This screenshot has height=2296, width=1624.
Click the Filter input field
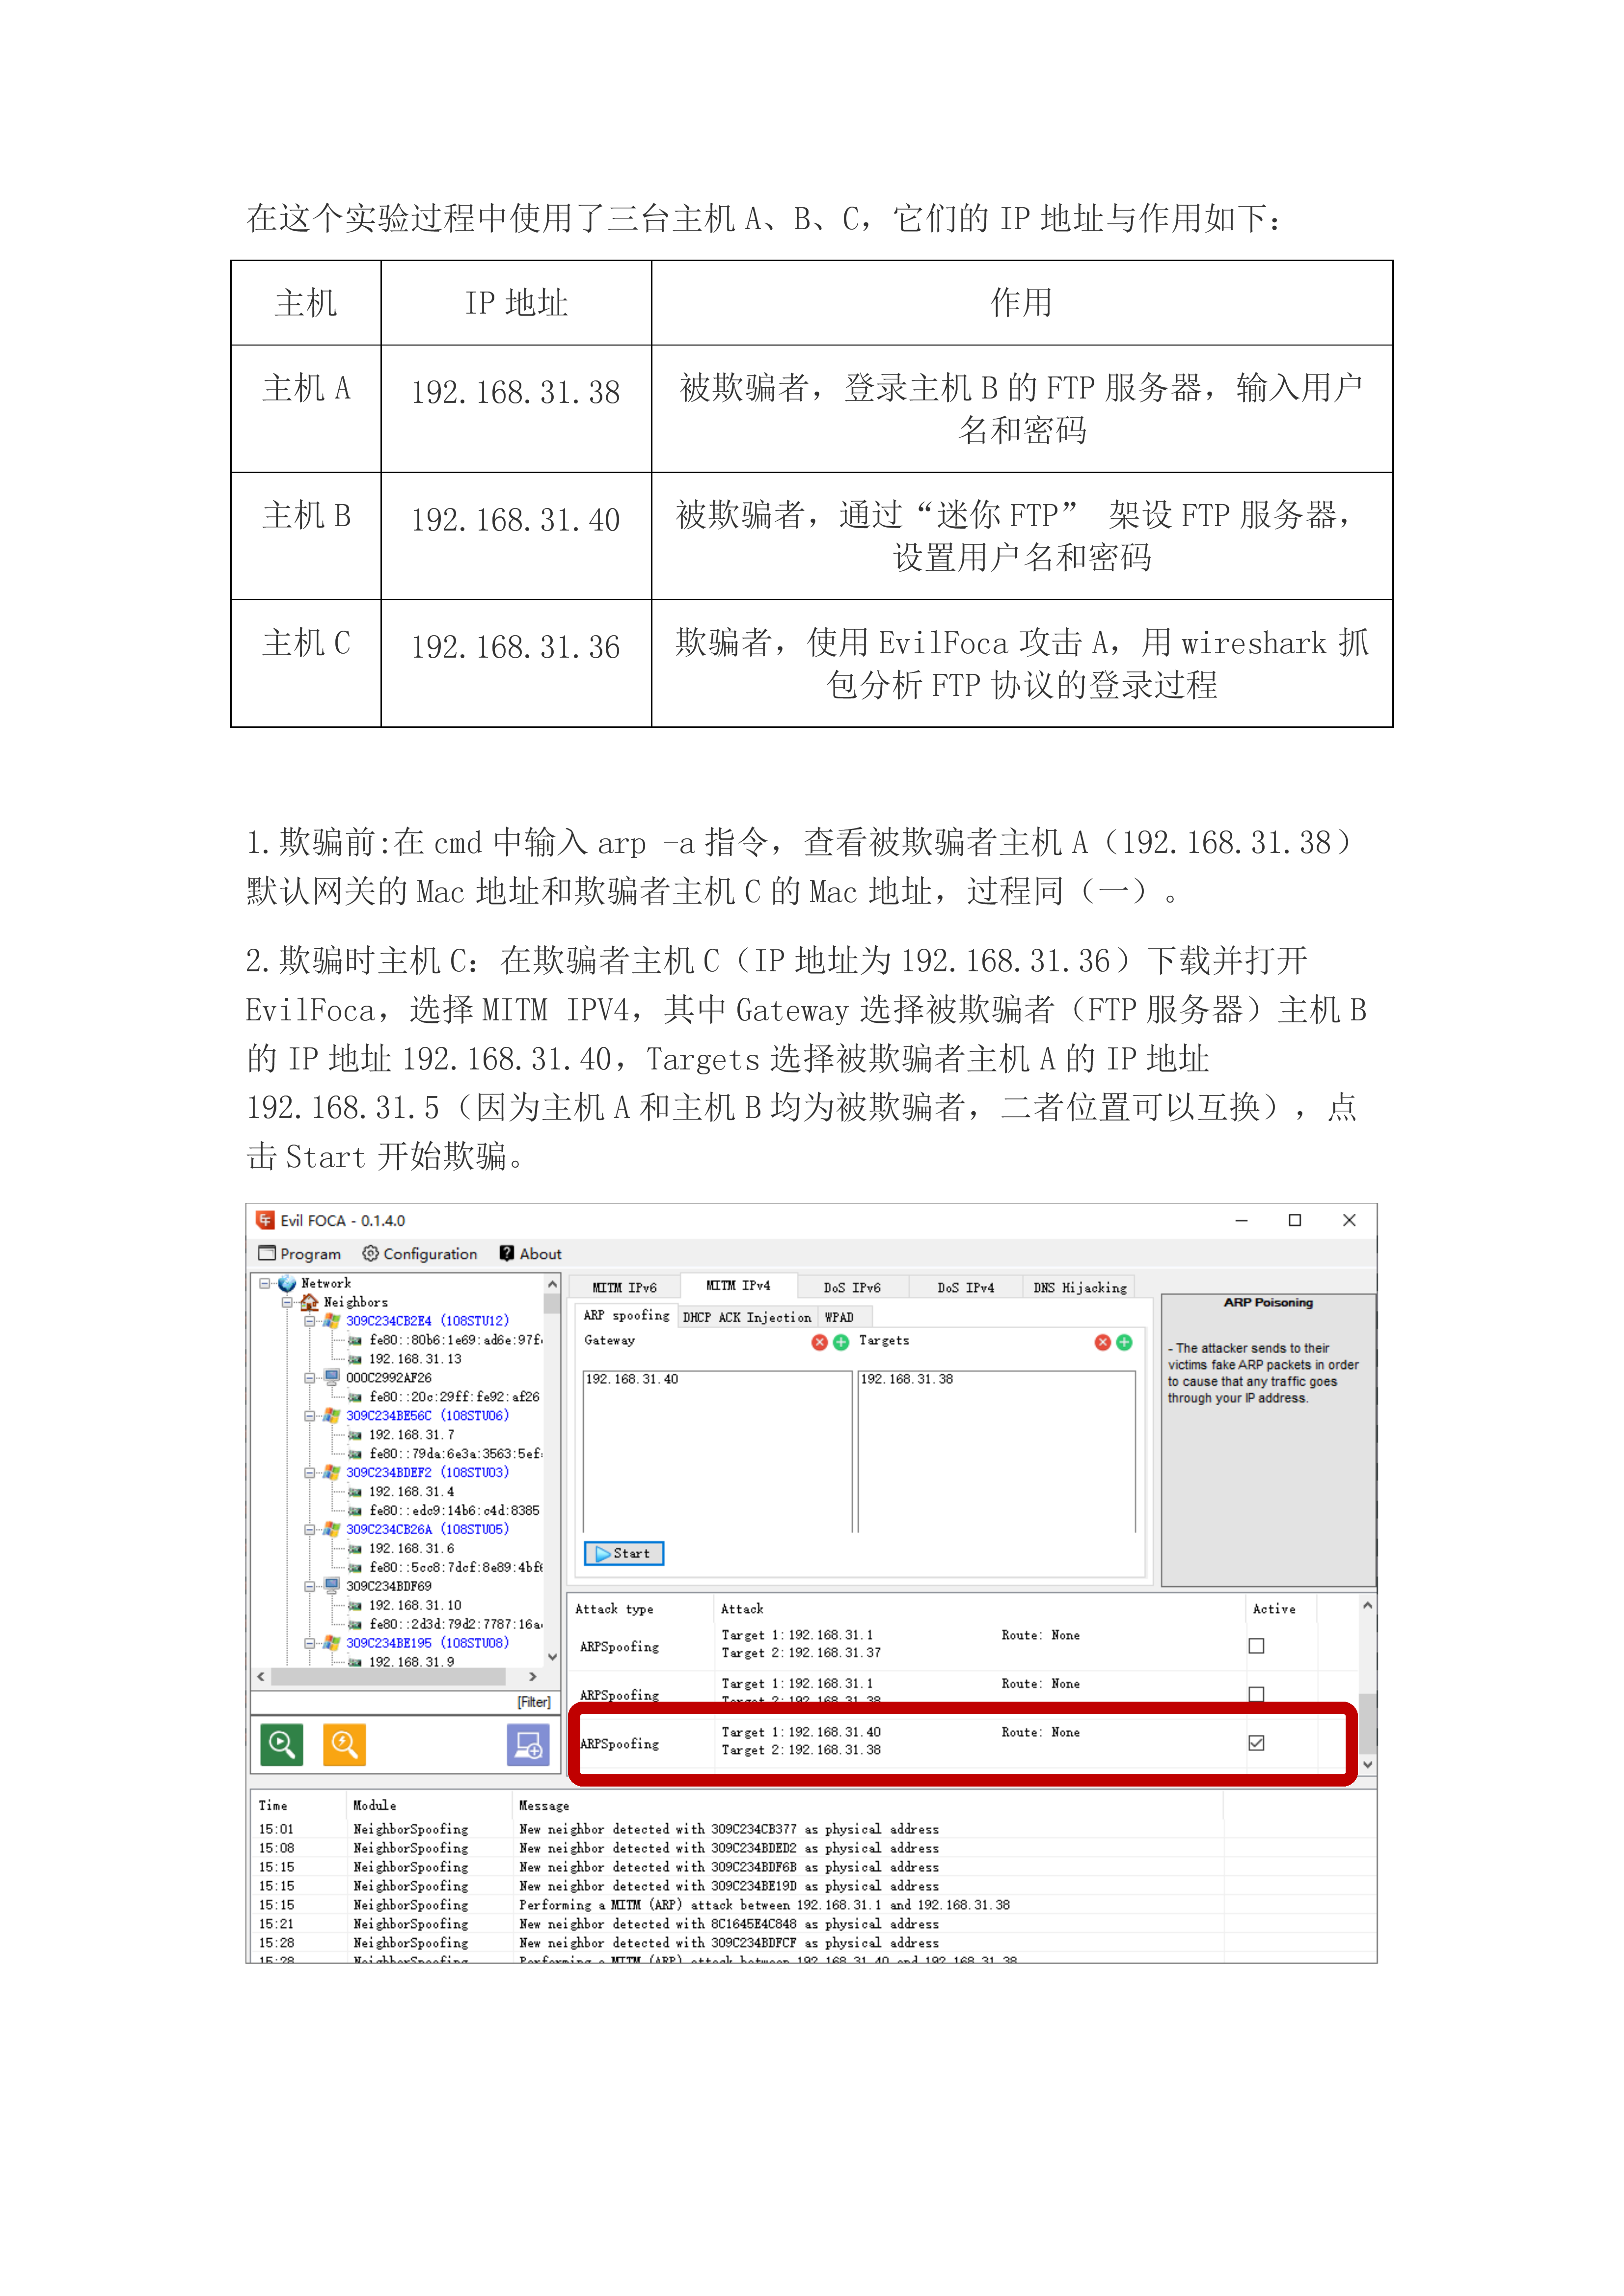click(x=400, y=1702)
